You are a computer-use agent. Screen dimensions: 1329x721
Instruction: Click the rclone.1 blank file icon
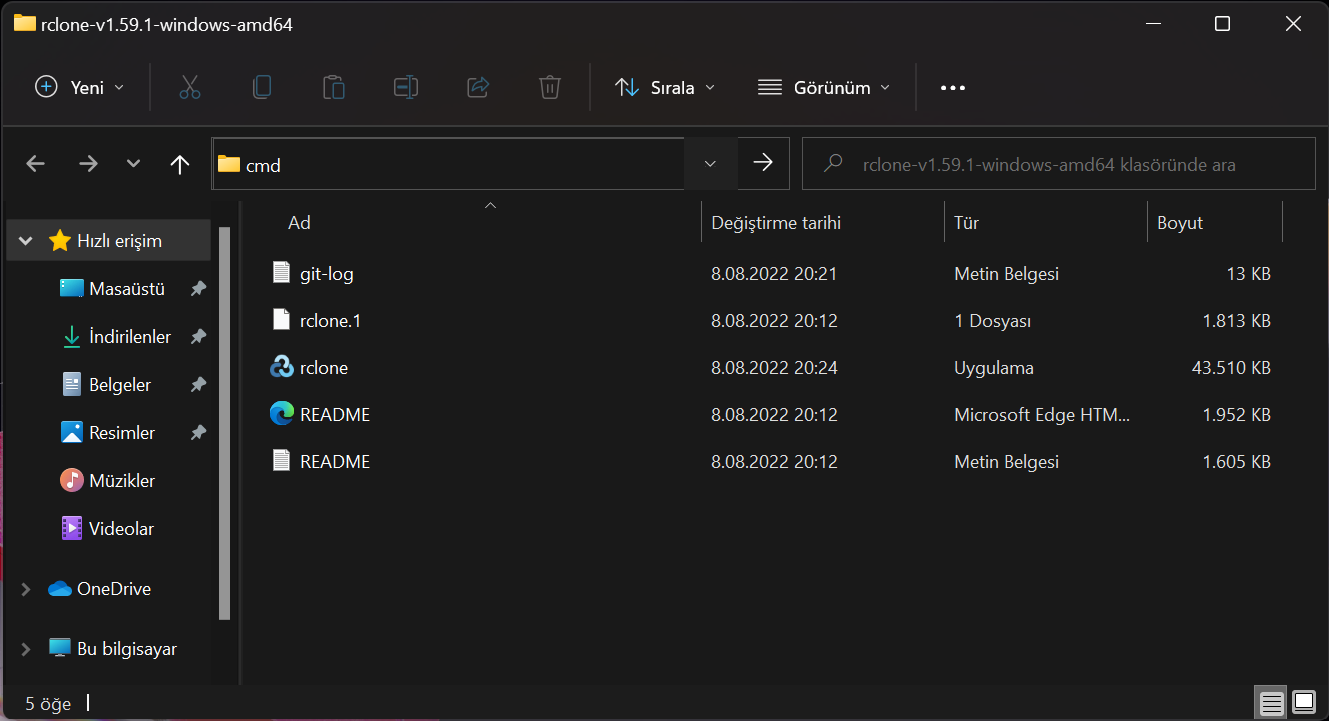click(281, 320)
